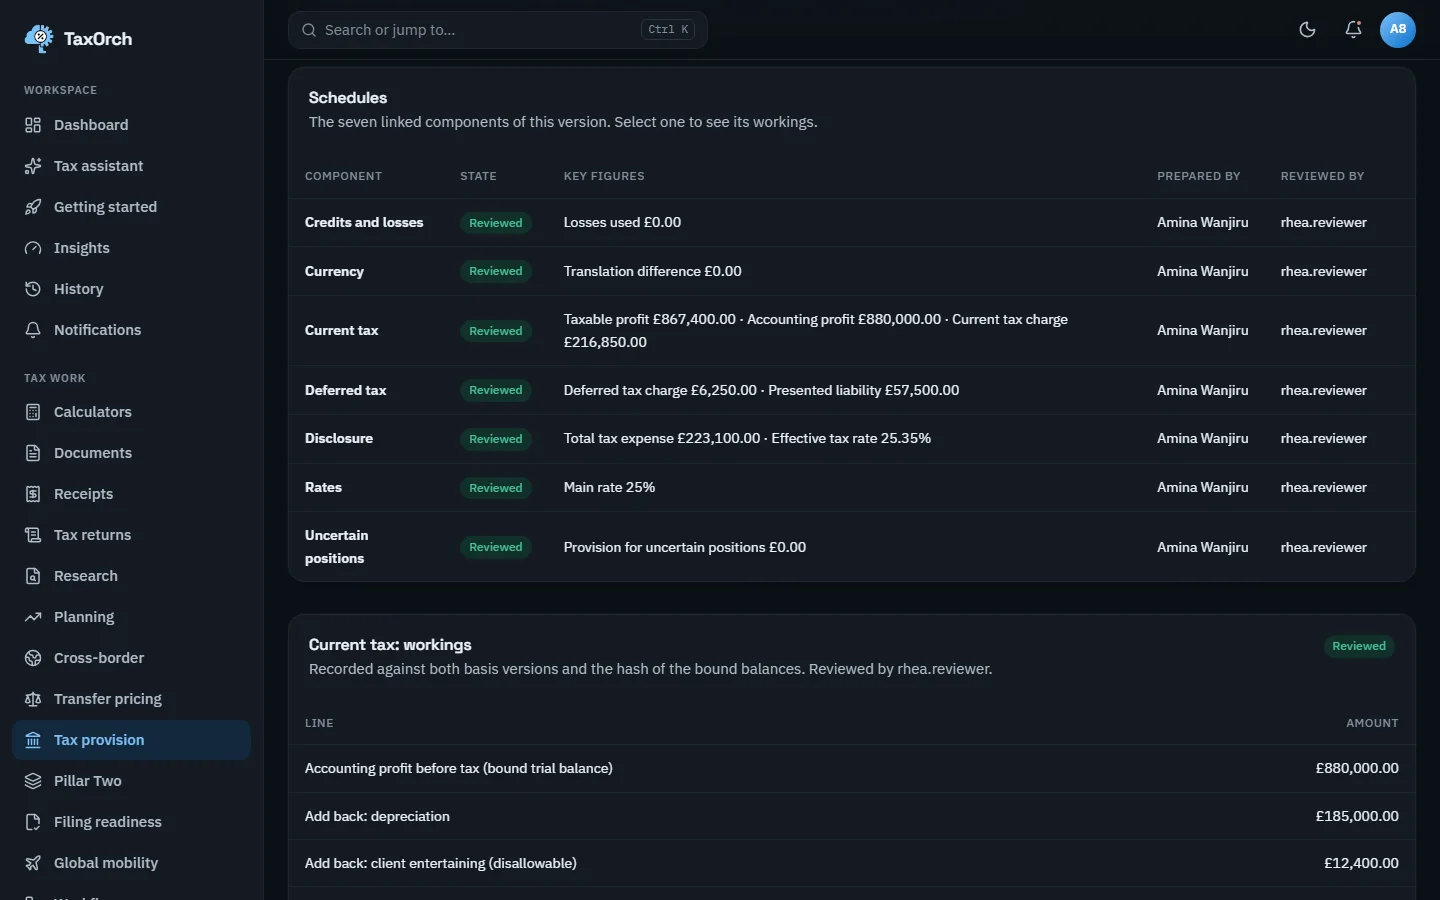Screen dimensions: 1440x900
Task: Open the Uncertain positions schedule
Action: (852, 547)
